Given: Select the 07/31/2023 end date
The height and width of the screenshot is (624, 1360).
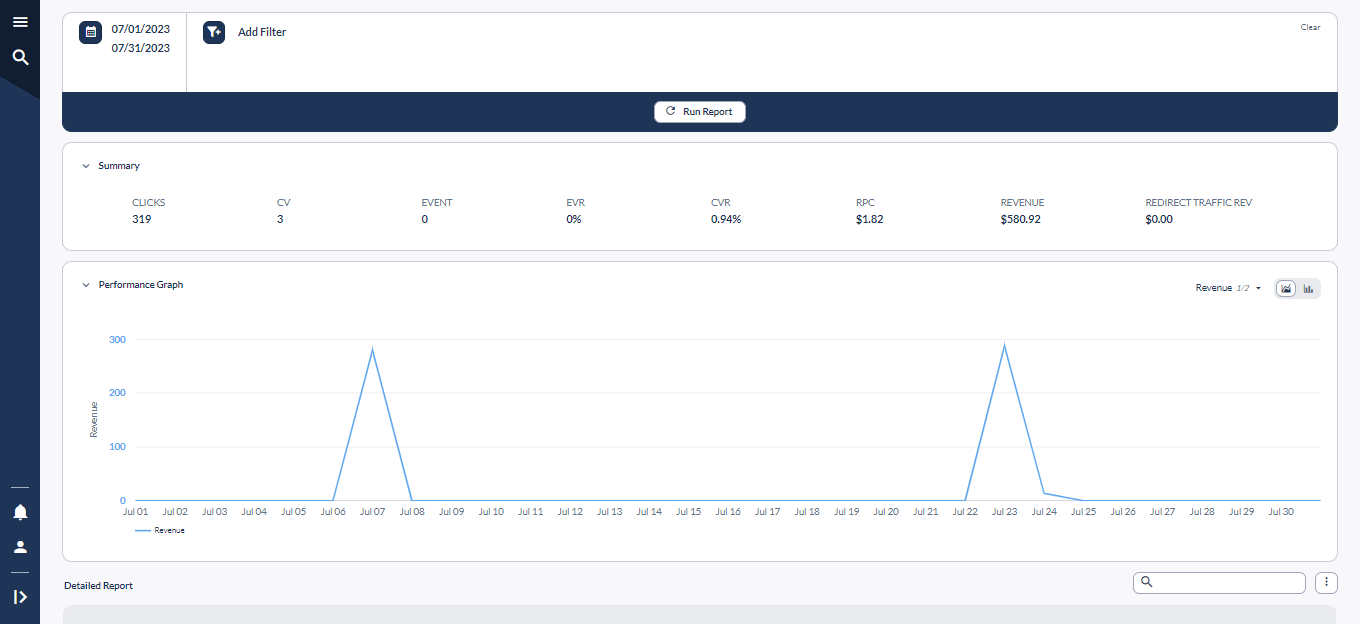Looking at the screenshot, I should click(141, 48).
